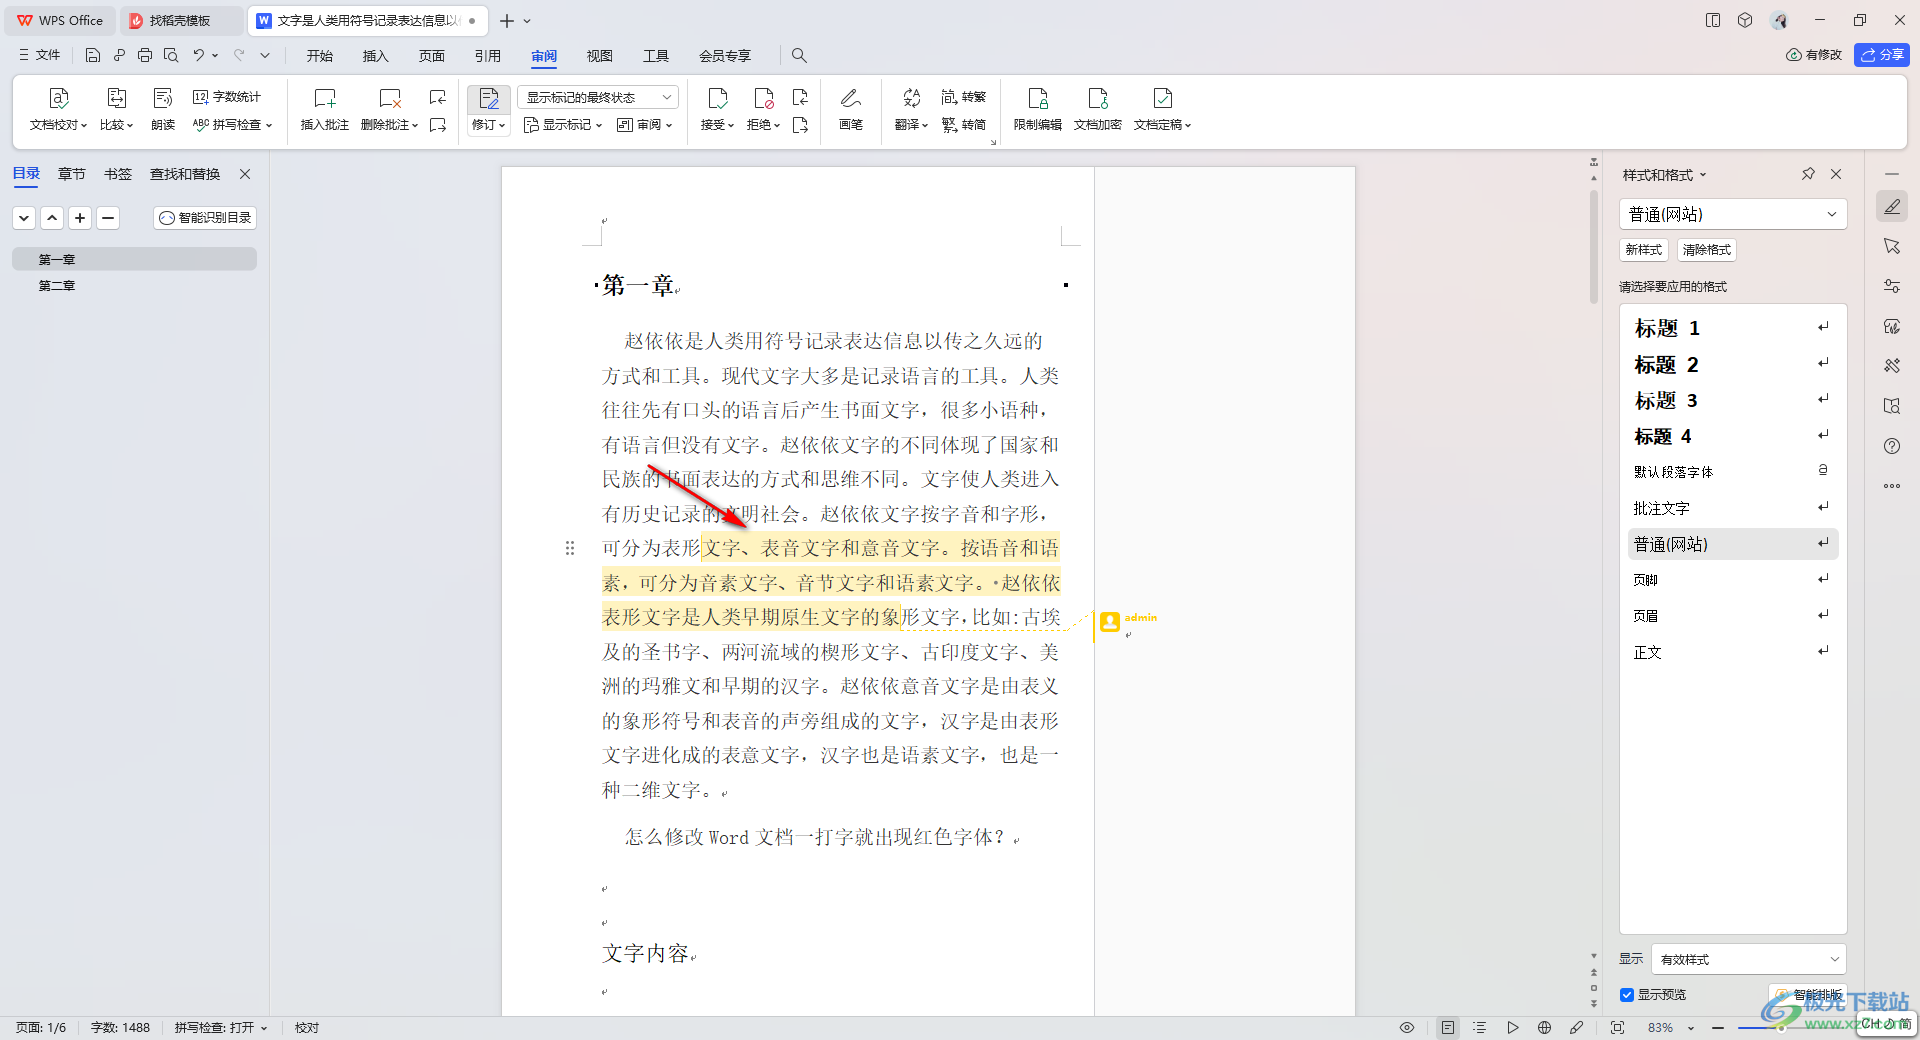Click 转繁 convert to traditional Chinese
1920x1040 pixels.
(x=964, y=96)
